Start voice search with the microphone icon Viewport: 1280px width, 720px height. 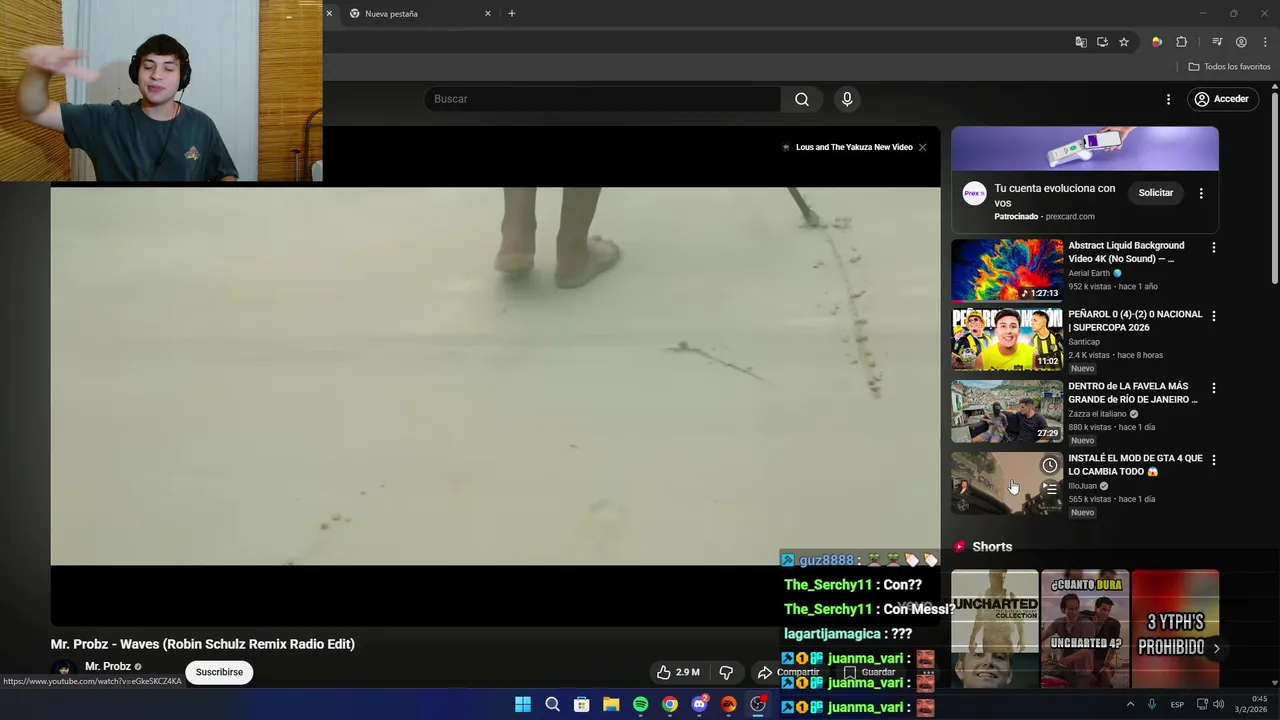point(847,99)
